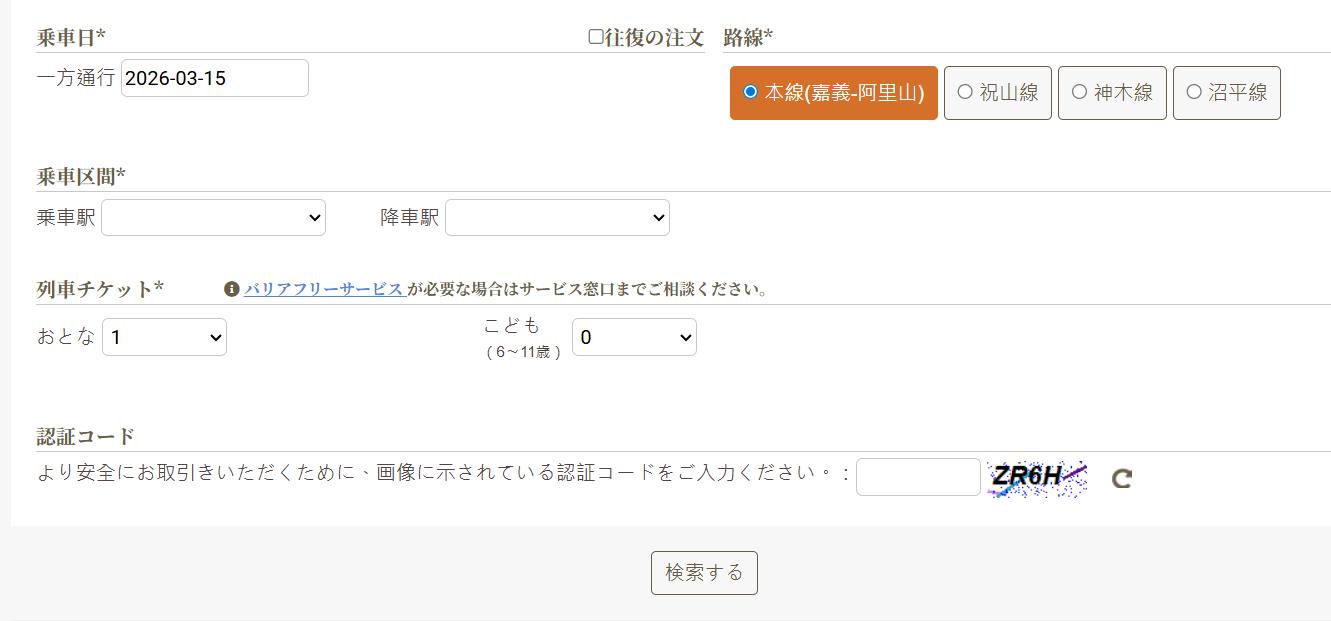
Task: Open the バリアフリーサービス link
Action: point(323,289)
